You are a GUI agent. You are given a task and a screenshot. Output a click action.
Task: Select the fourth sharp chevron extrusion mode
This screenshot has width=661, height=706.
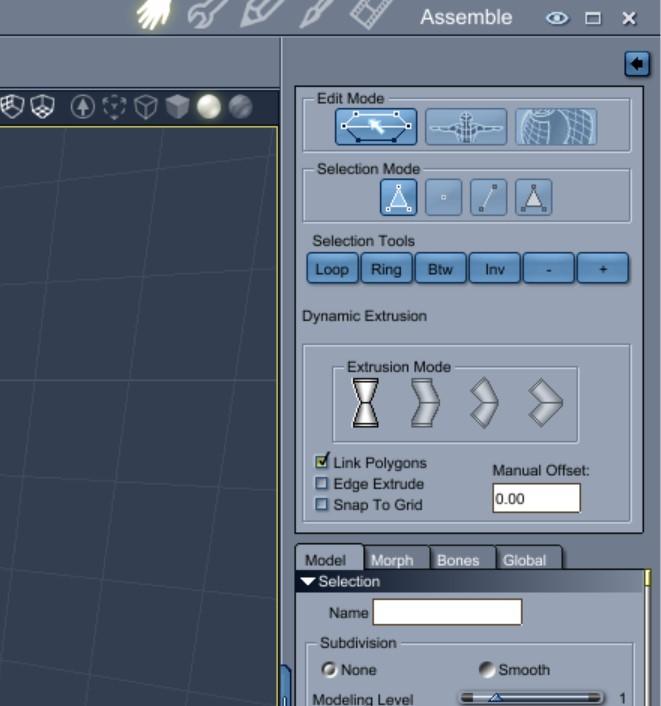click(x=545, y=403)
